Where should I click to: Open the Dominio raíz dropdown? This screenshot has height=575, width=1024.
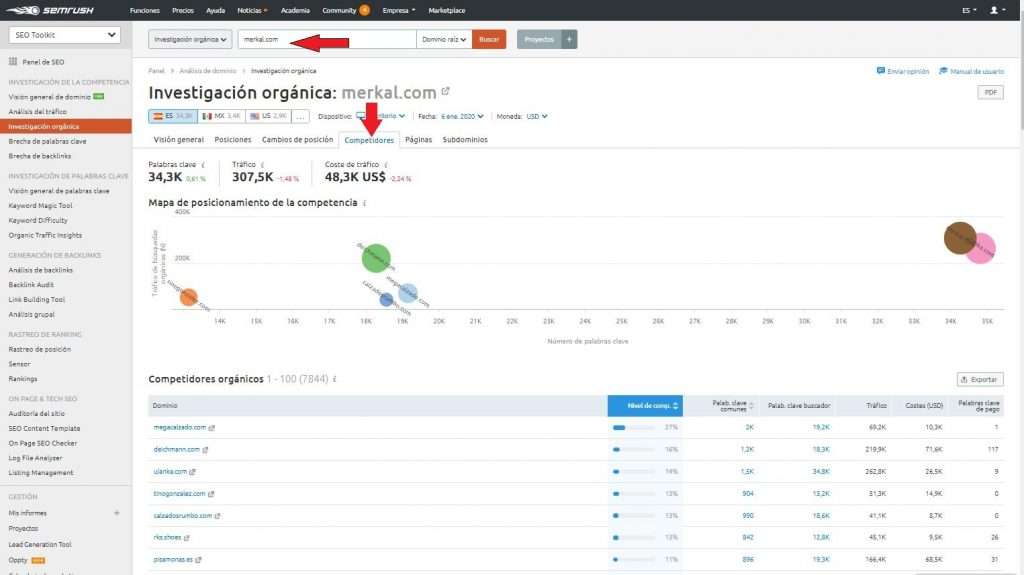coord(444,39)
